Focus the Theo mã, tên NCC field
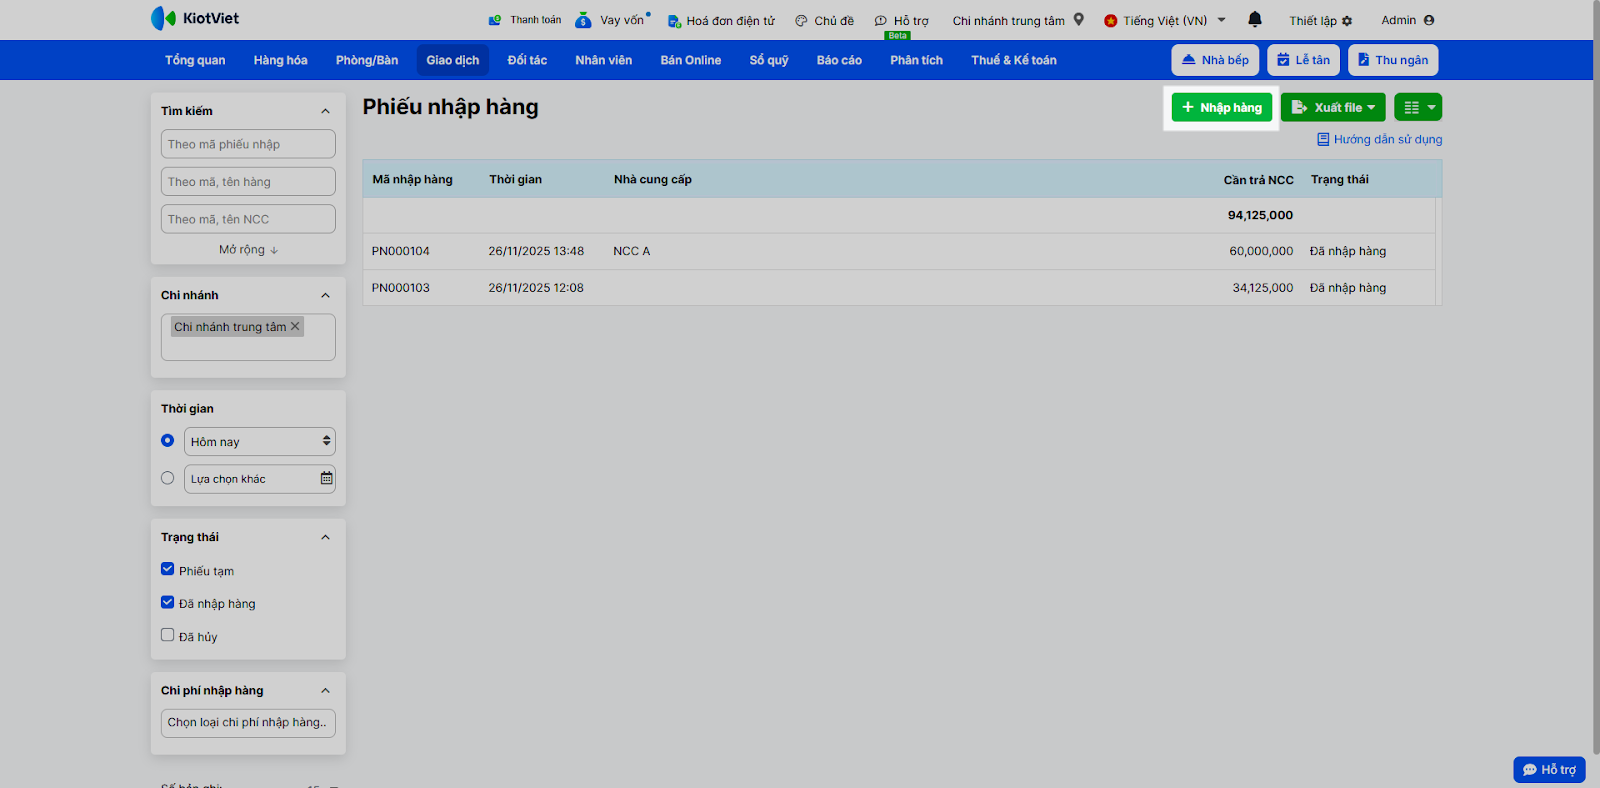 (248, 219)
